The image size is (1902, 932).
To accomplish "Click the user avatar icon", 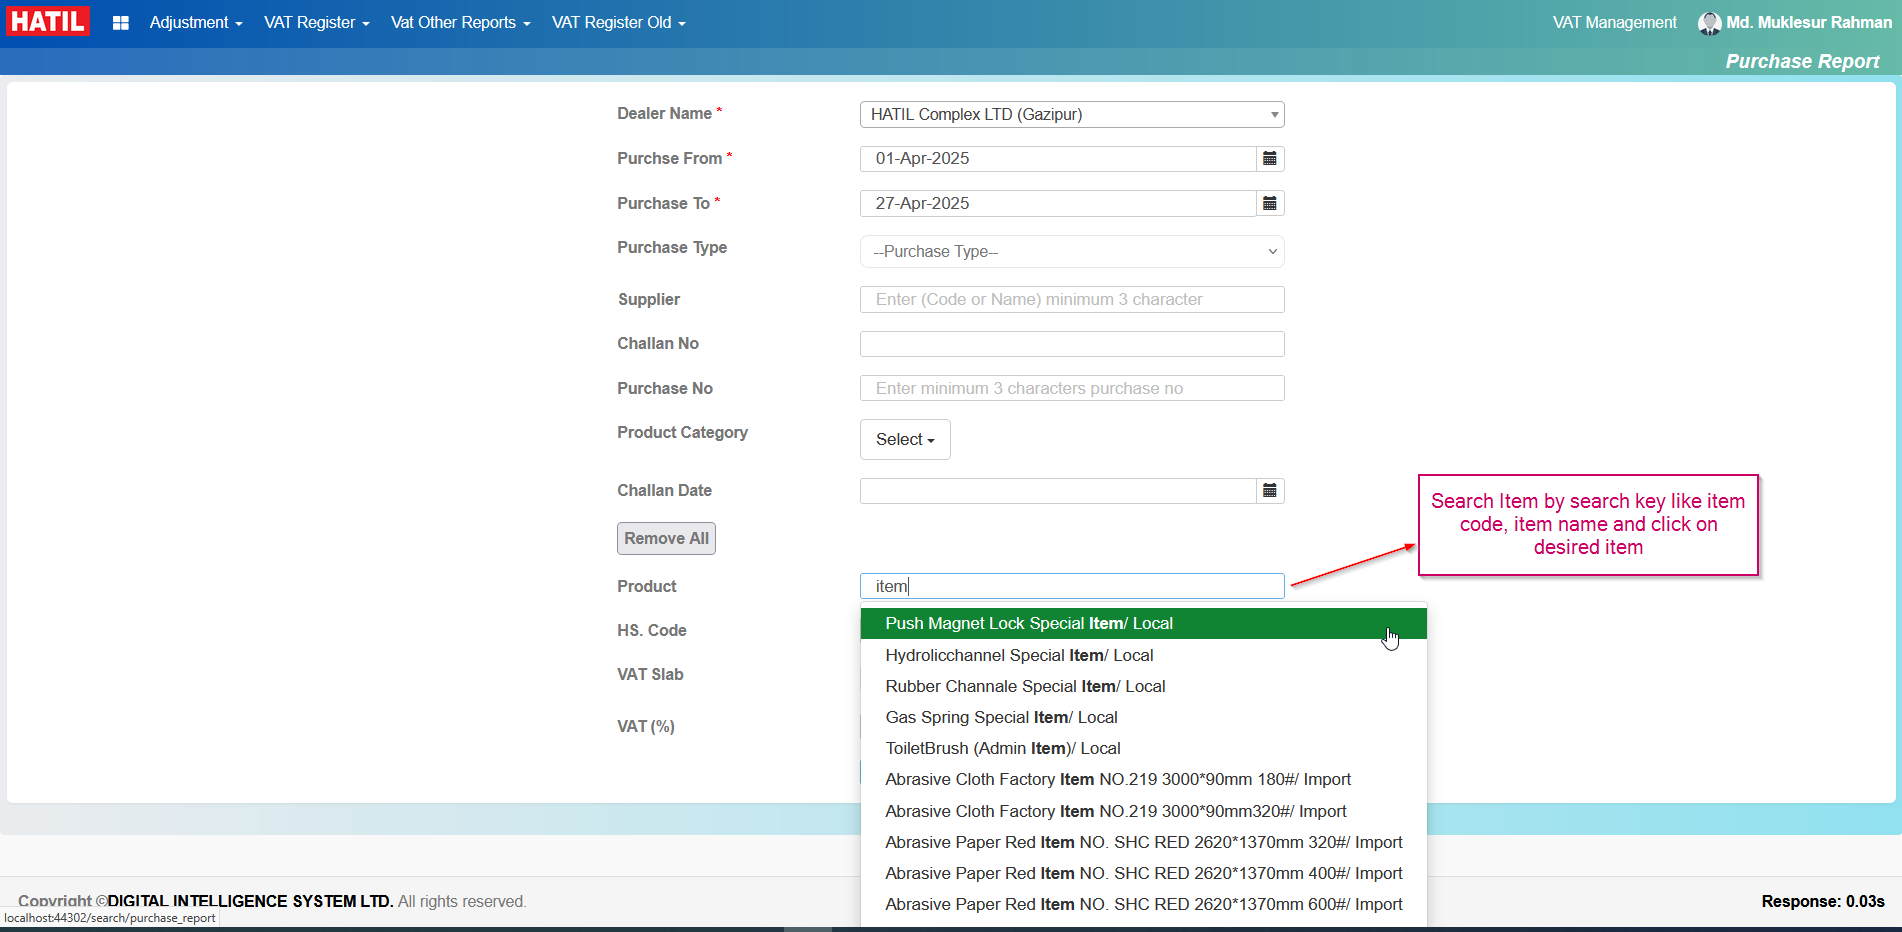I will click(x=1709, y=23).
